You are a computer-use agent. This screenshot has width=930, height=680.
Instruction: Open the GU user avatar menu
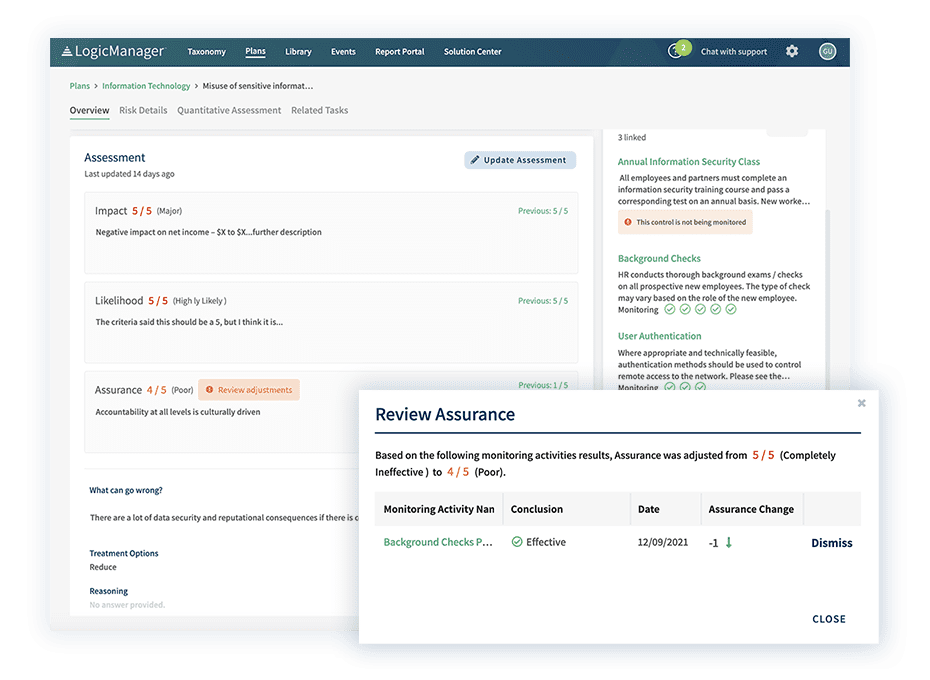click(x=827, y=52)
